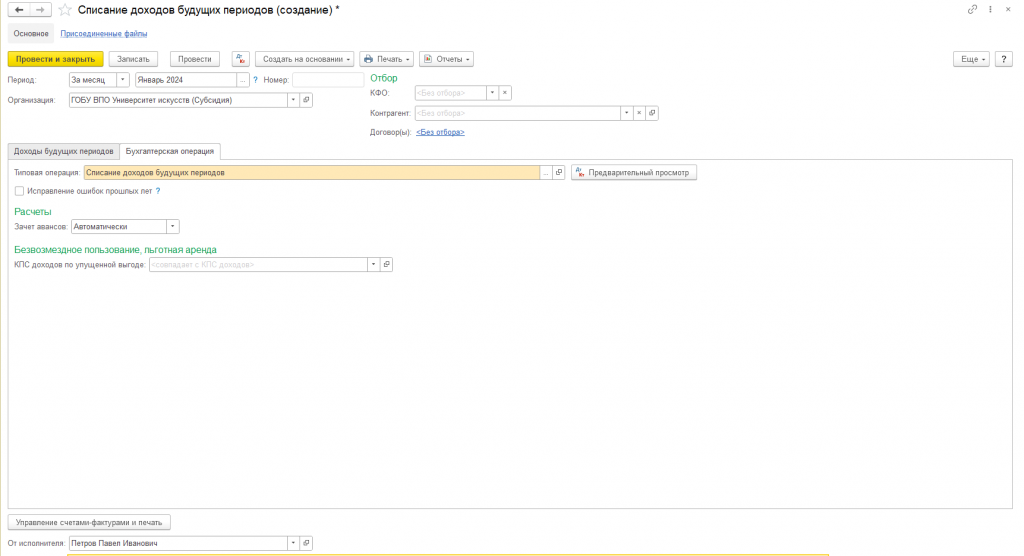Click the КФО filter input field

pos(451,93)
